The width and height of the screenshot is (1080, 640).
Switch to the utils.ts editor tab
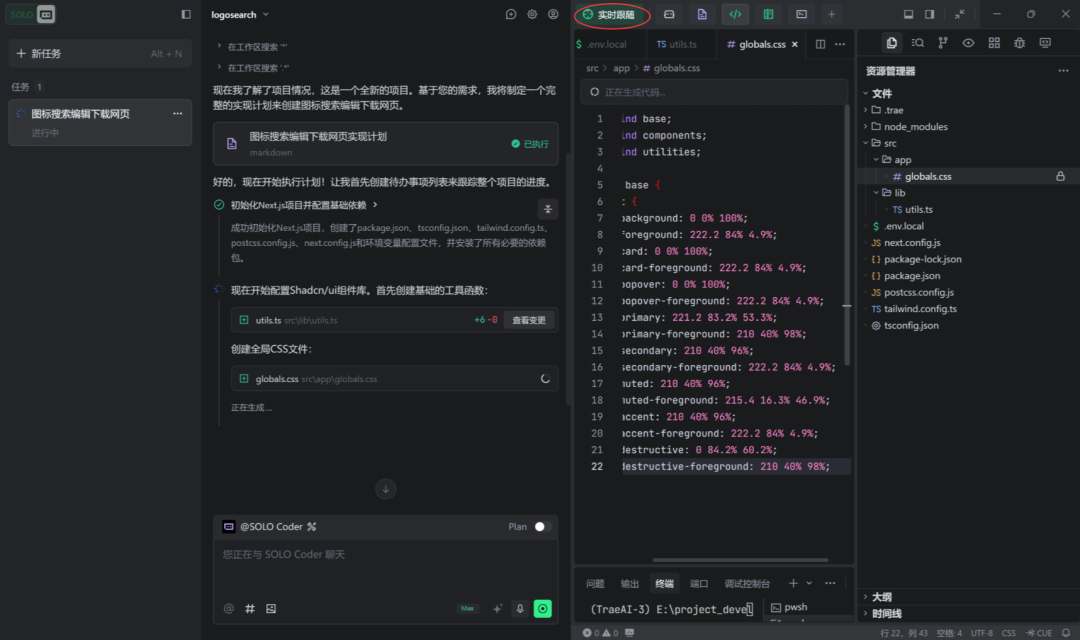[x=677, y=44]
